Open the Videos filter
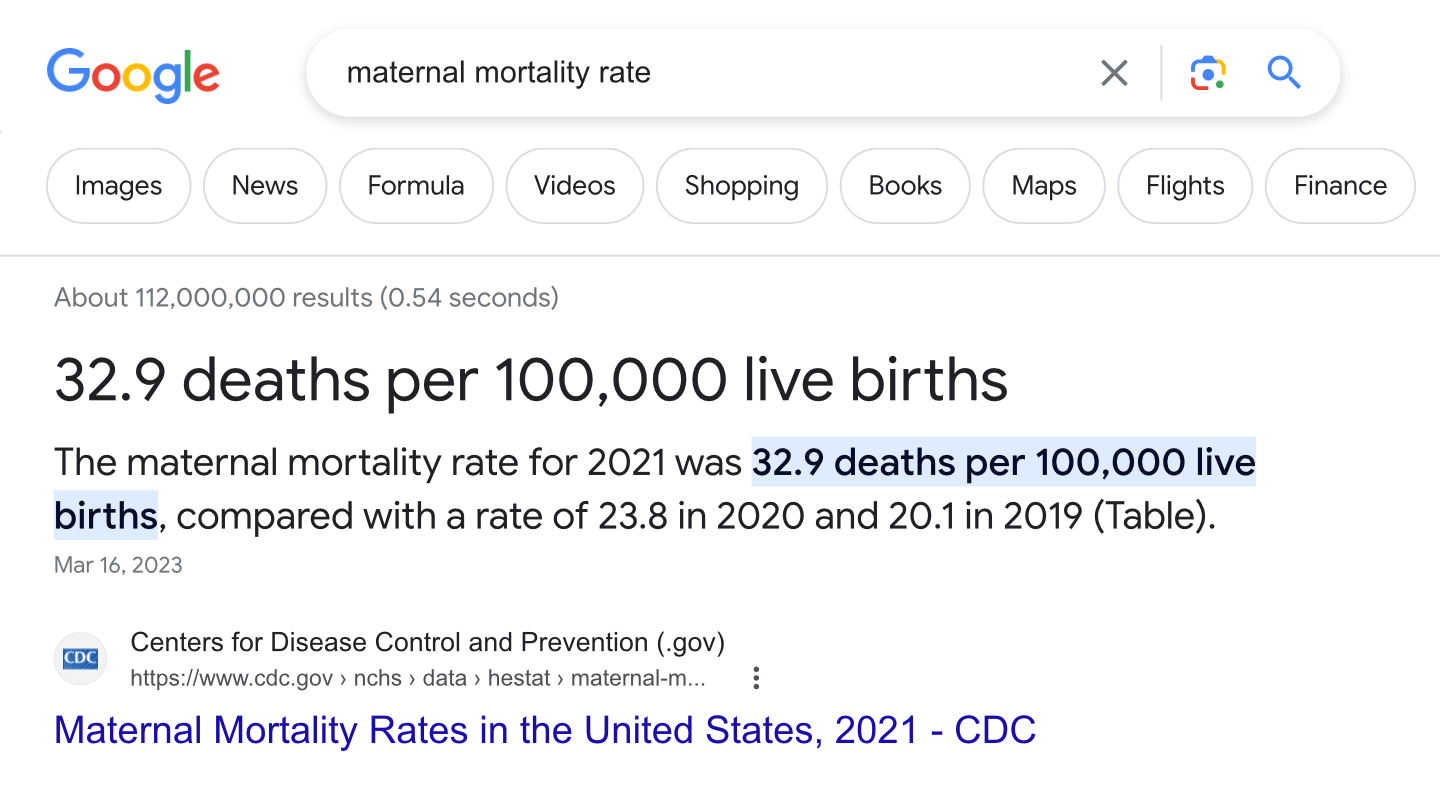The image size is (1440, 785). point(575,186)
